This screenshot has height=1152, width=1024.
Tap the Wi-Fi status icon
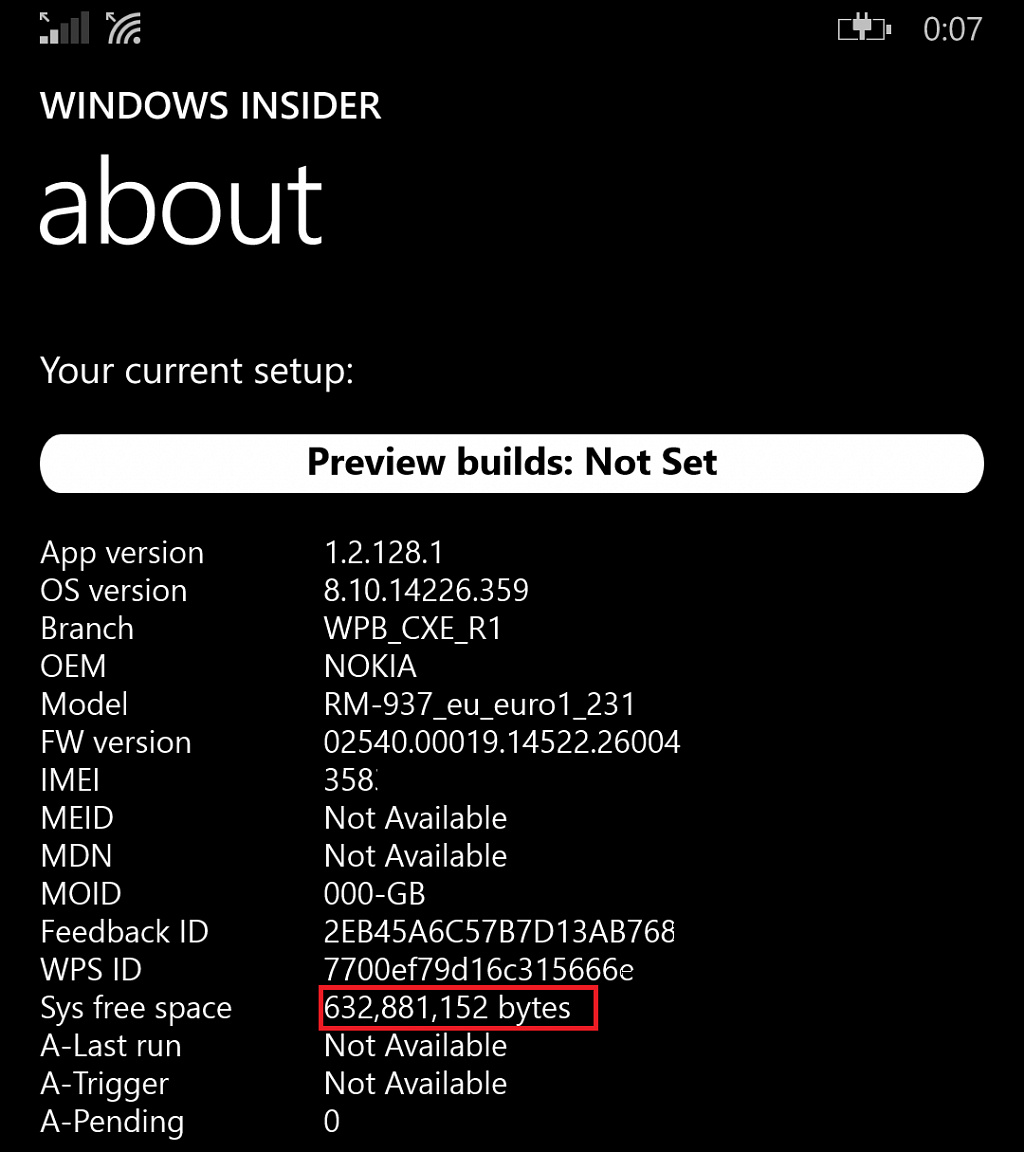pos(124,28)
